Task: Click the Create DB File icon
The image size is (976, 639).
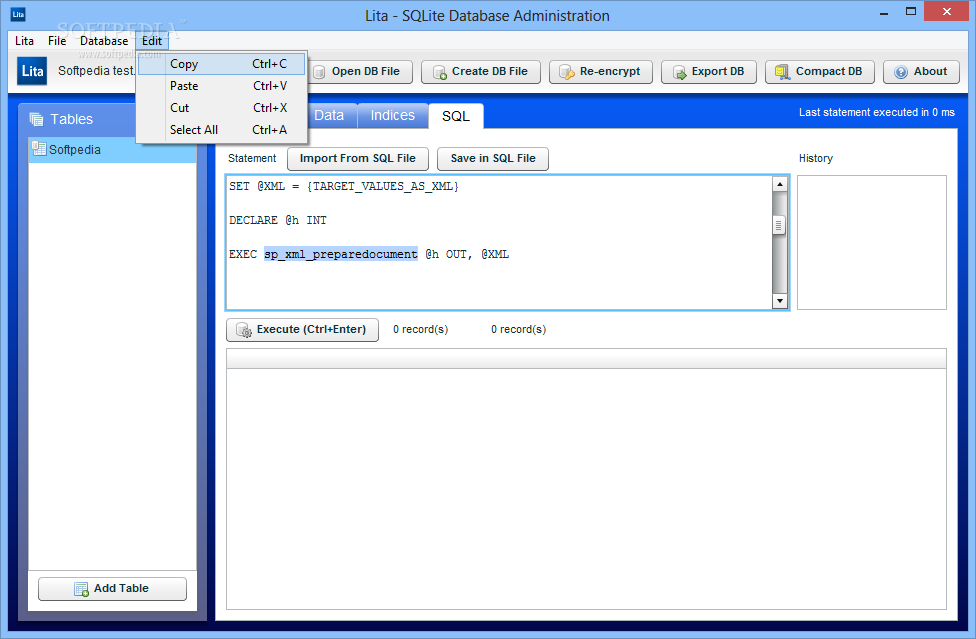Action: (439, 72)
